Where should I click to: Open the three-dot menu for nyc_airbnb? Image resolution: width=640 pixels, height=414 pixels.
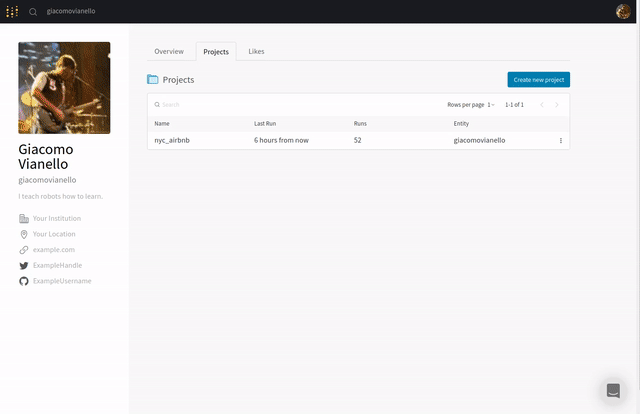pyautogui.click(x=561, y=140)
